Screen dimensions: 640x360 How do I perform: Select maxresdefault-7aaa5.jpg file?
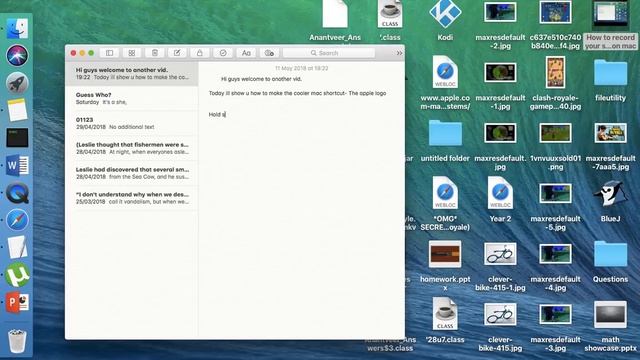click(610, 133)
